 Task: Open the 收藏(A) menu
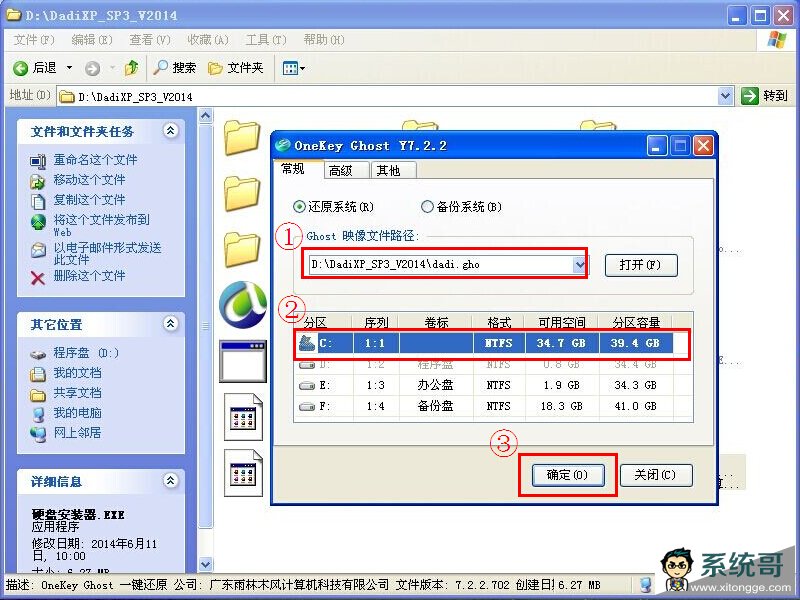pyautogui.click(x=208, y=40)
